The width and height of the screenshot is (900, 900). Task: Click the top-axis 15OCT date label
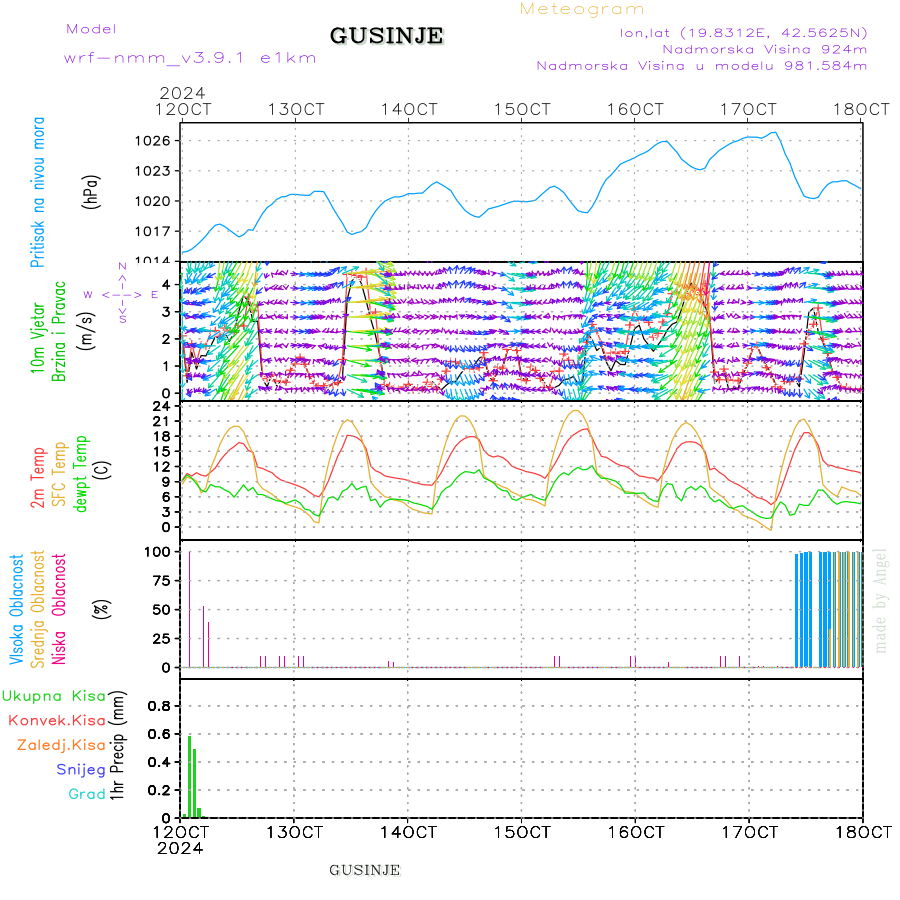(x=522, y=110)
